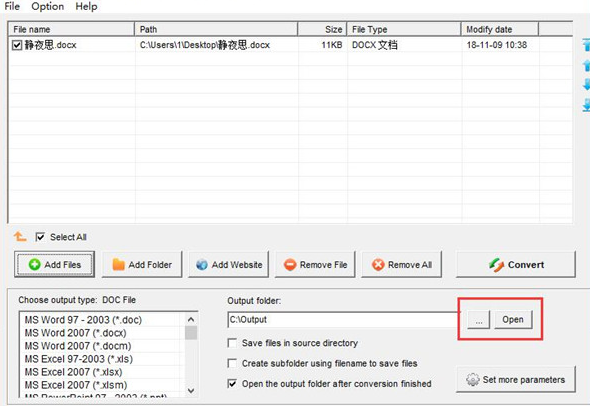Click the Output folder path field
This screenshot has width=590, height=406.
click(343, 319)
